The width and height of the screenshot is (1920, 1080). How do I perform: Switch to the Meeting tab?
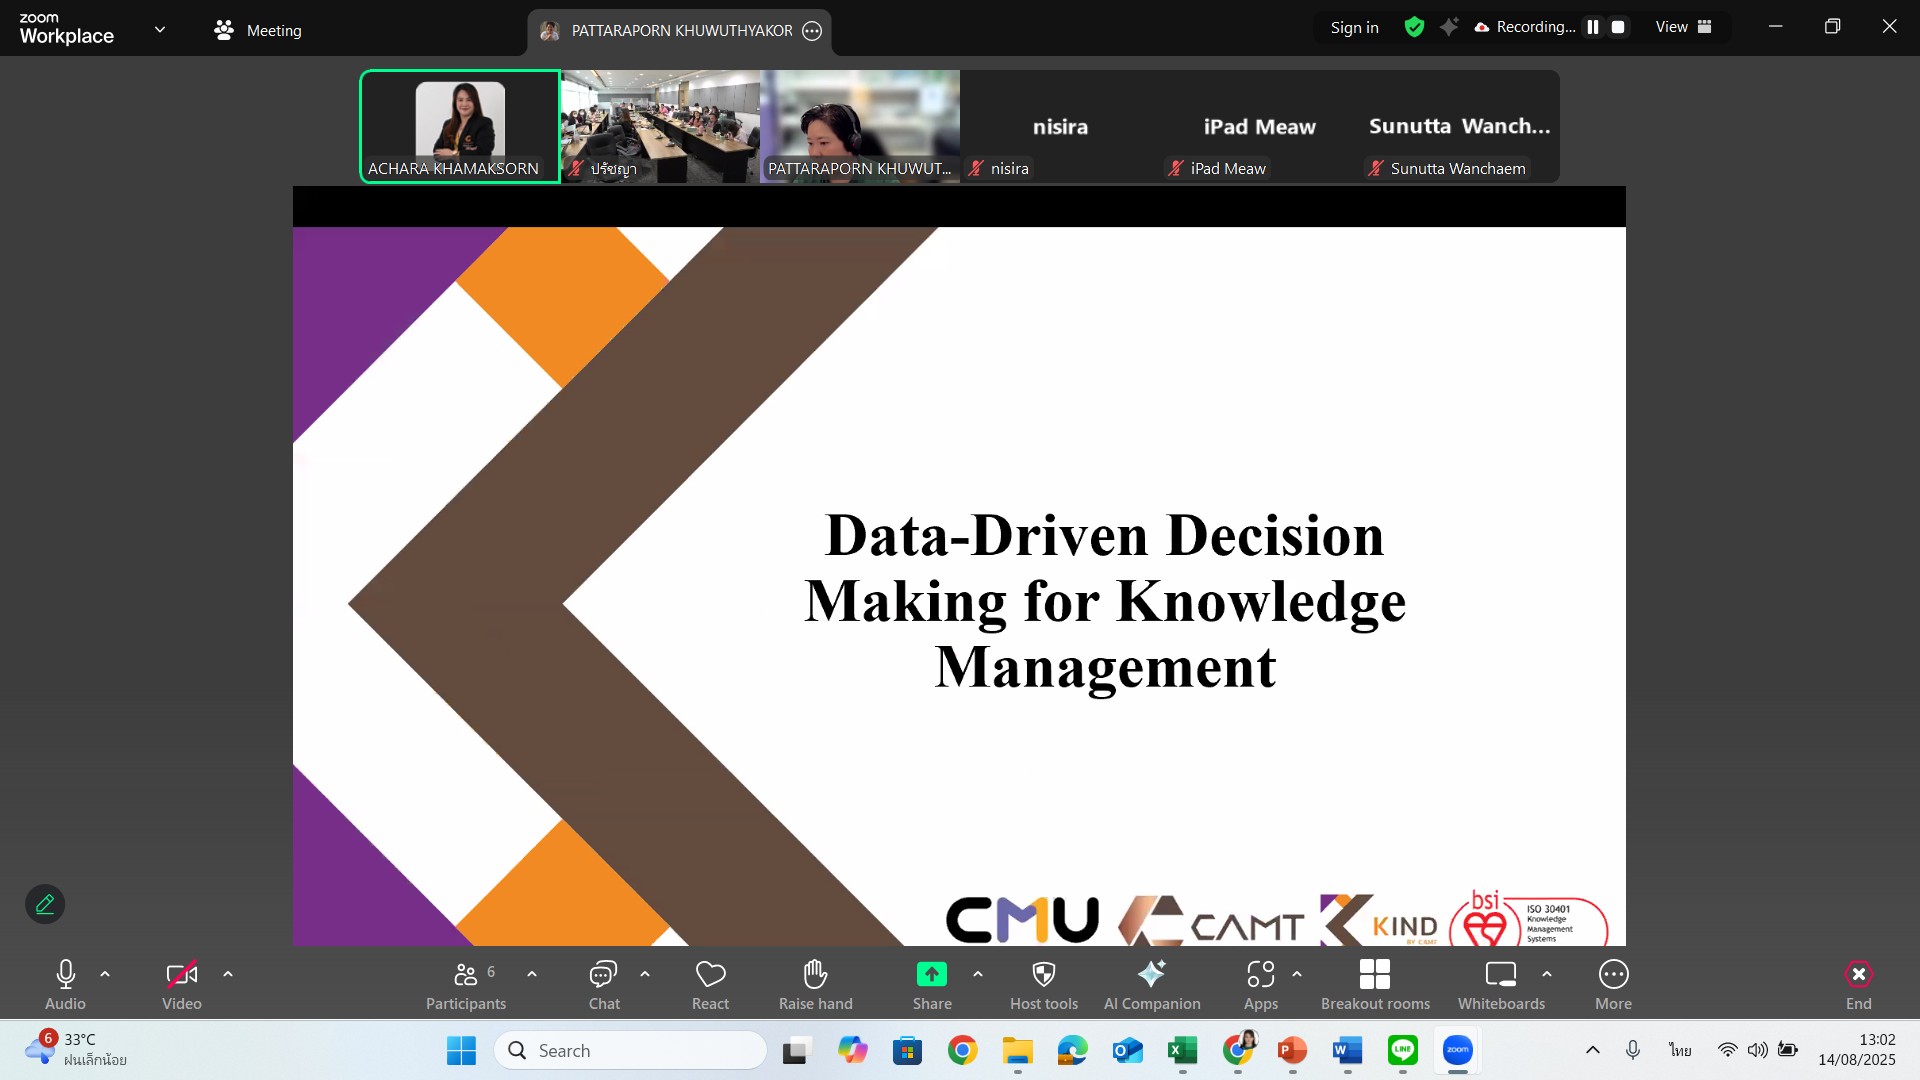[258, 30]
